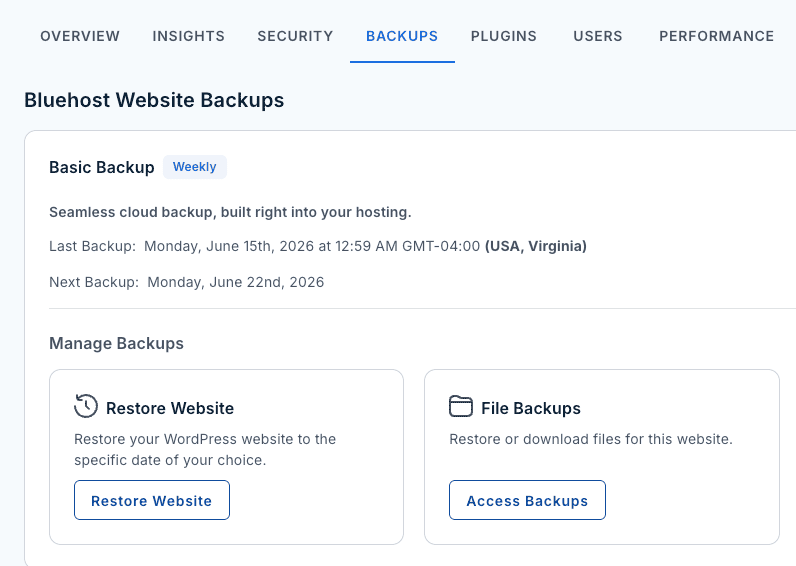Click the Bluehost Website Backups title
The image size is (796, 566).
point(154,100)
